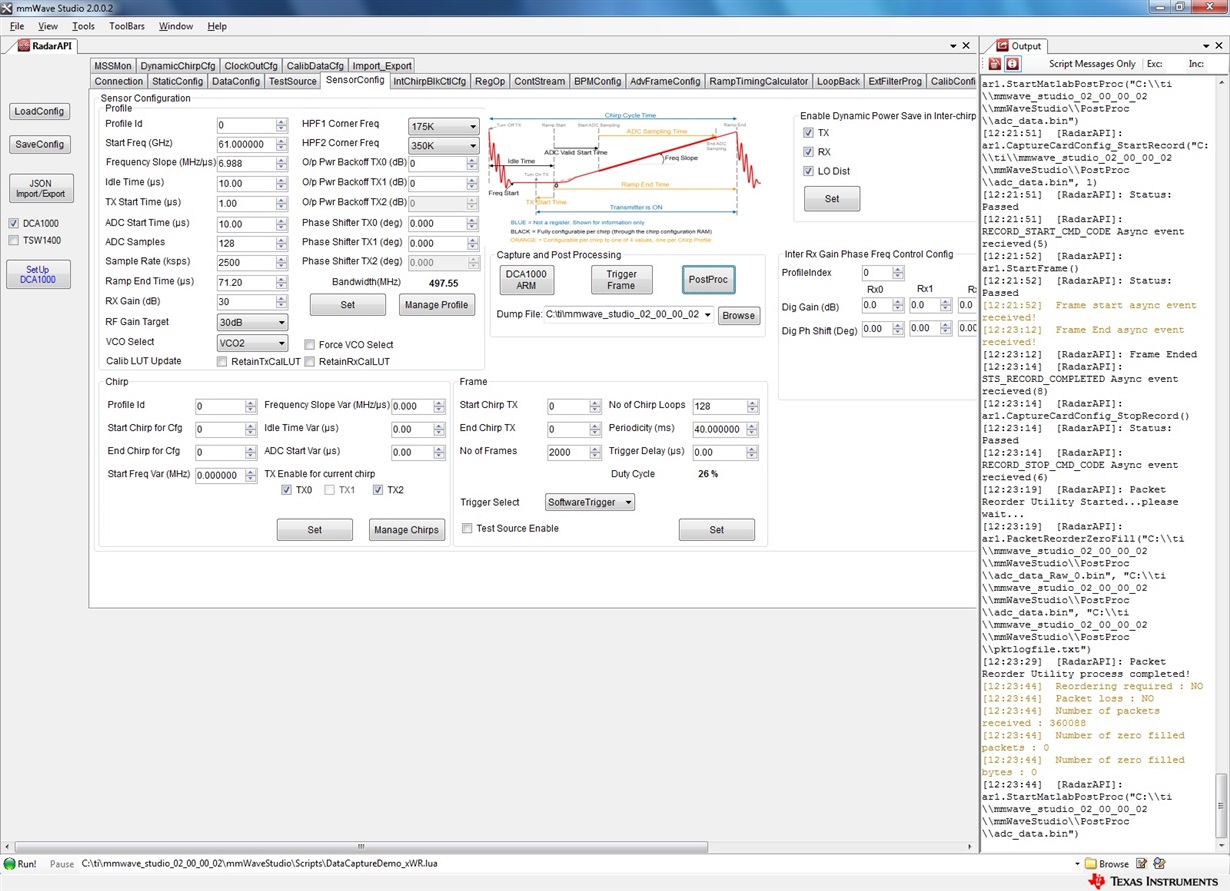Viewport: 1230px width, 891px height.
Task: Open JSON Import/Export
Action: pyautogui.click(x=40, y=189)
